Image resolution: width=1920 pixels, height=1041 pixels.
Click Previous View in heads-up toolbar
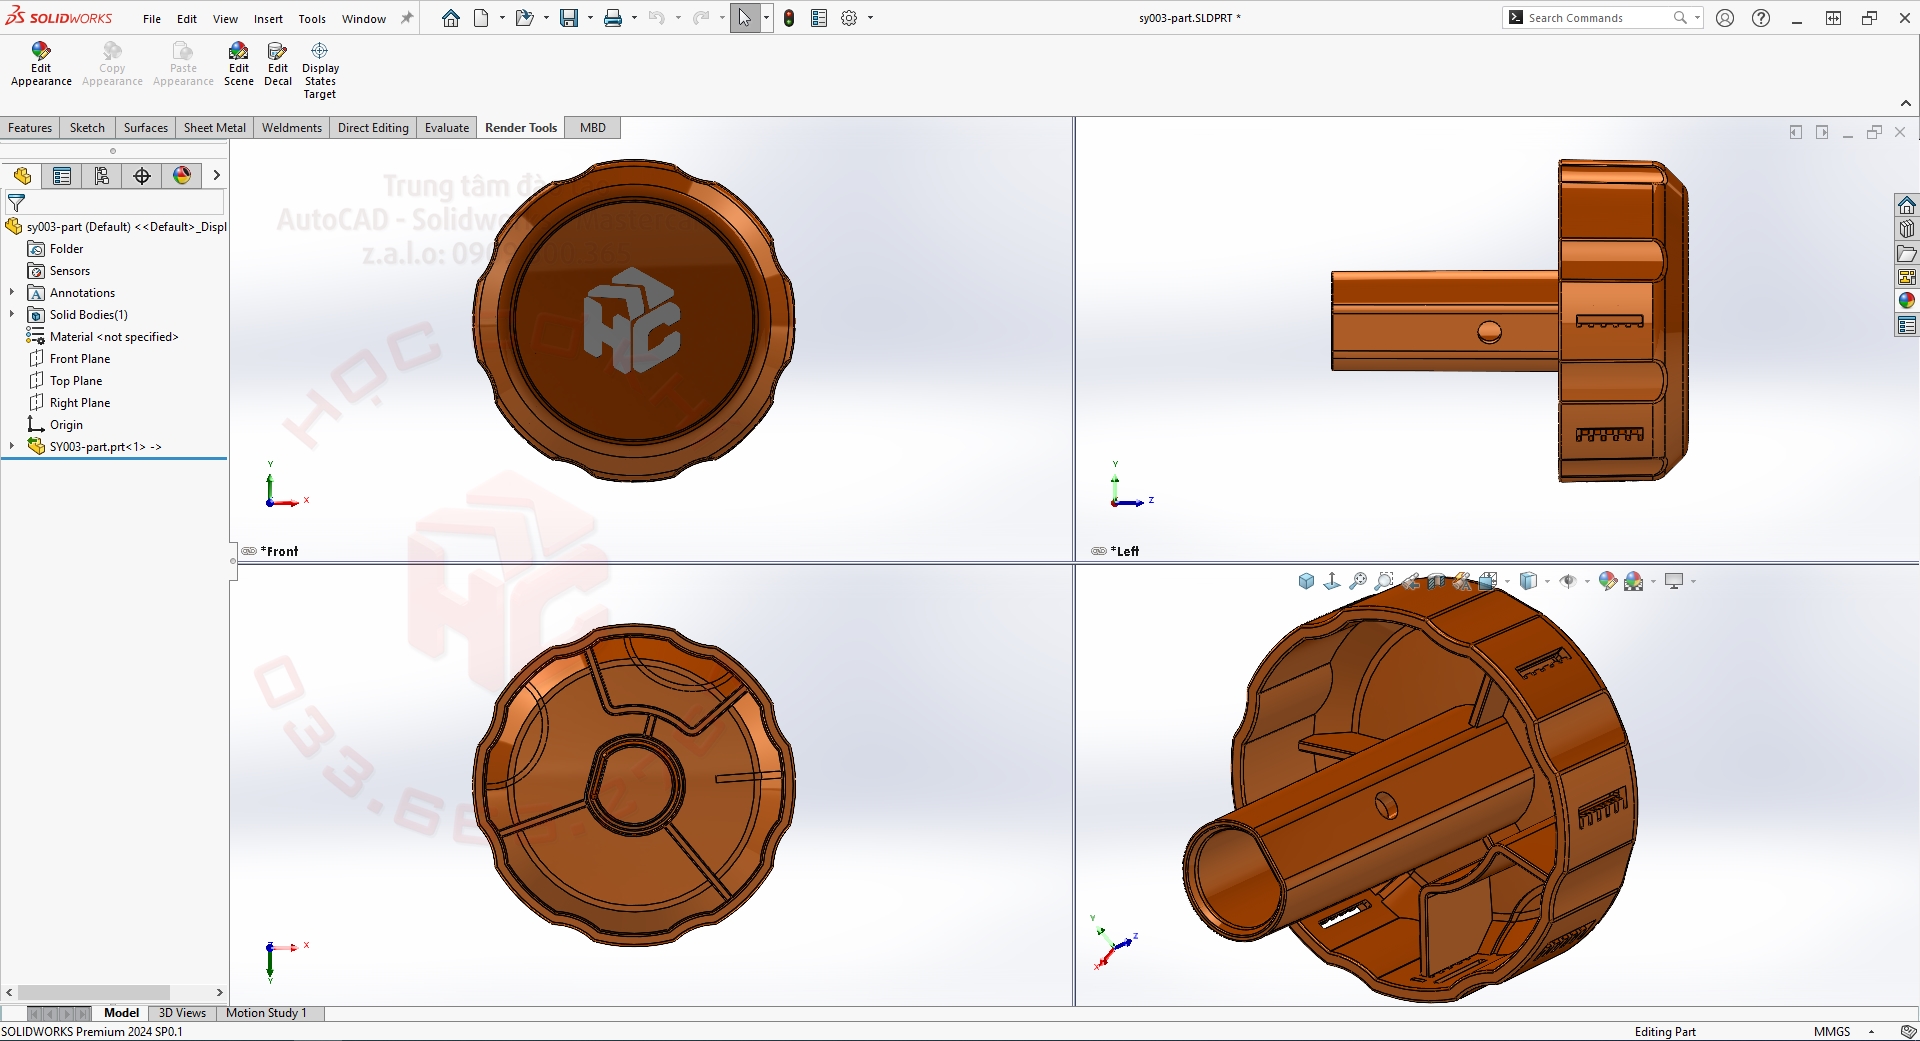[1410, 581]
